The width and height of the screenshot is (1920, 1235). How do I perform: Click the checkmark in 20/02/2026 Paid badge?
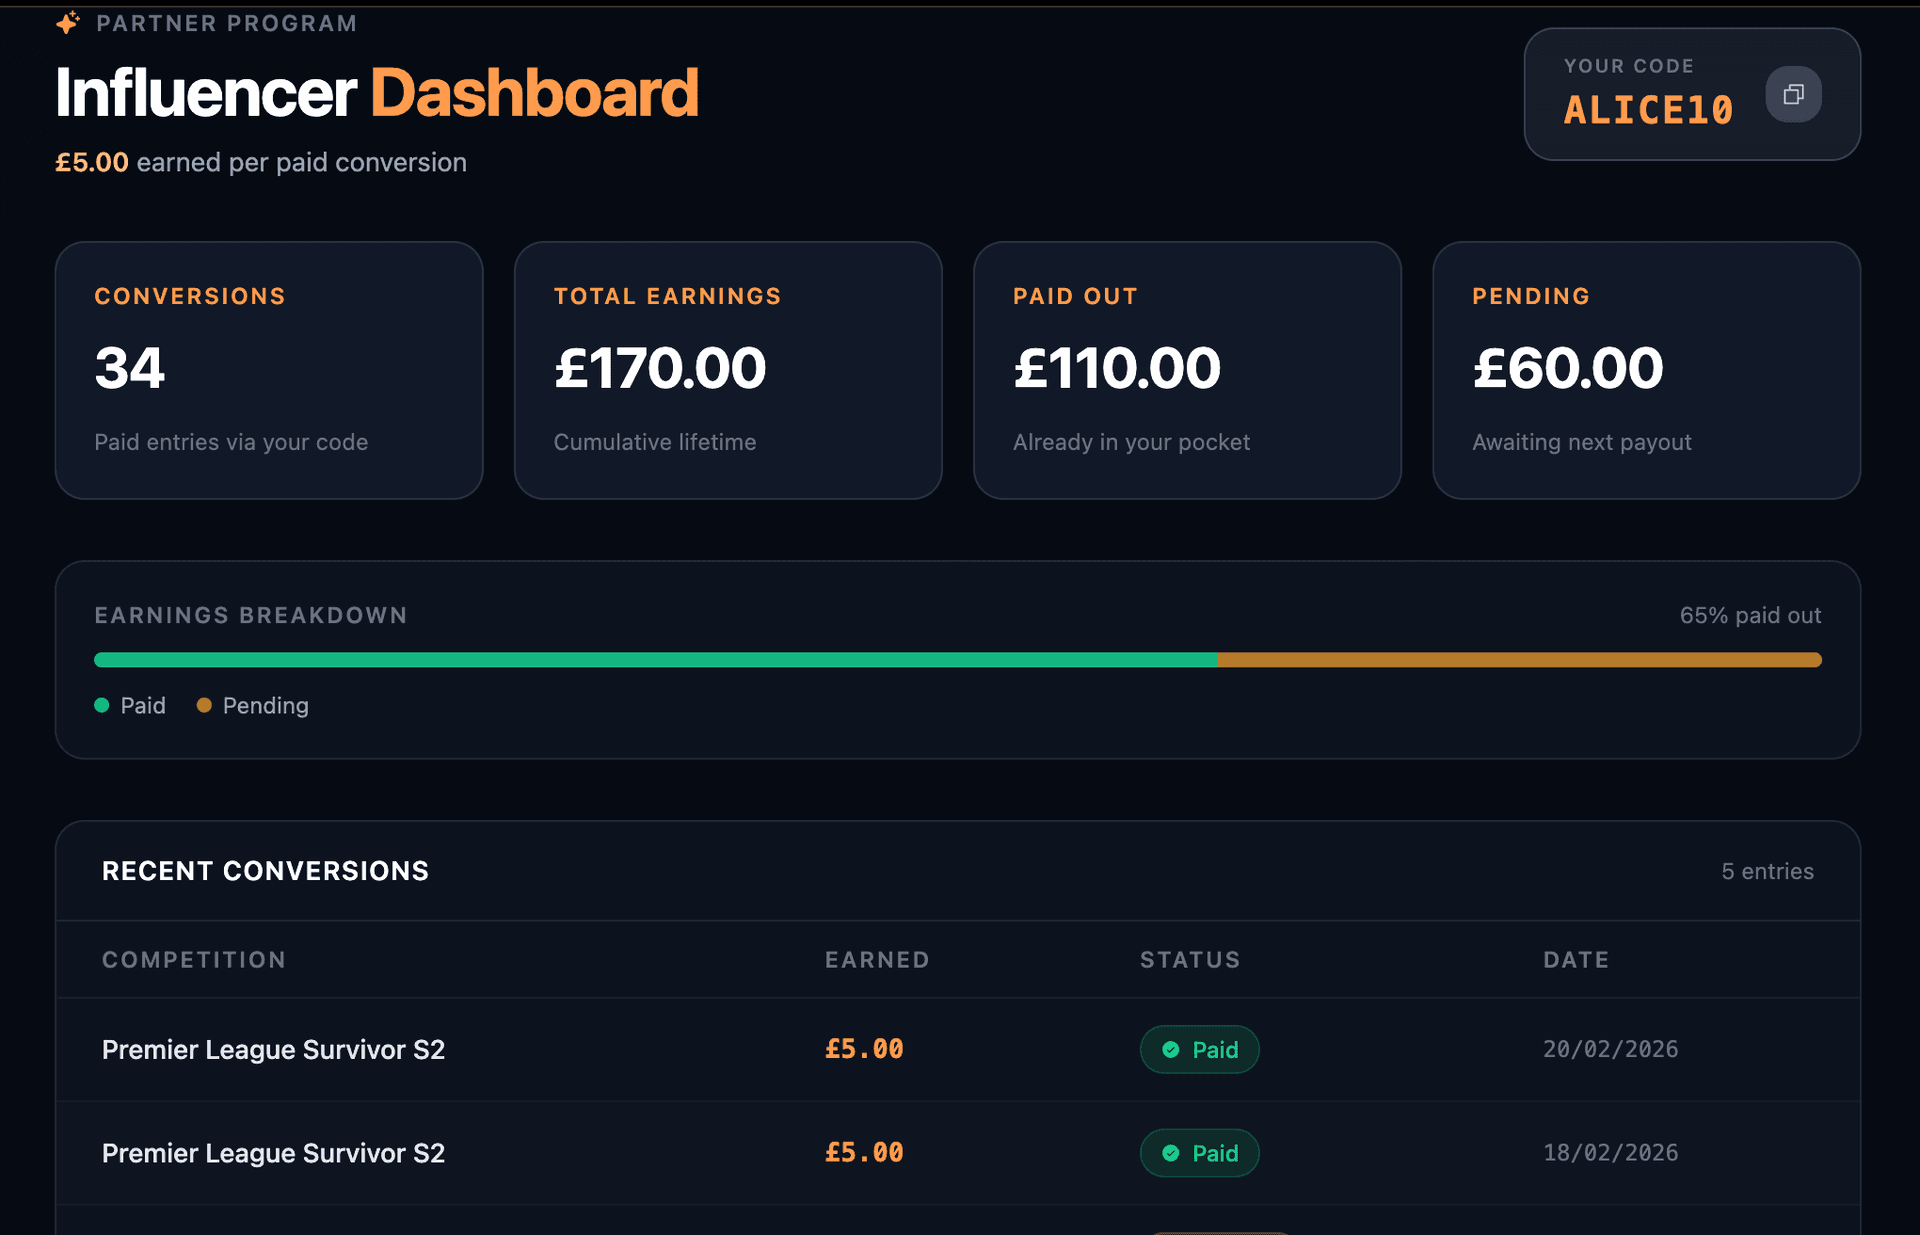(1171, 1050)
